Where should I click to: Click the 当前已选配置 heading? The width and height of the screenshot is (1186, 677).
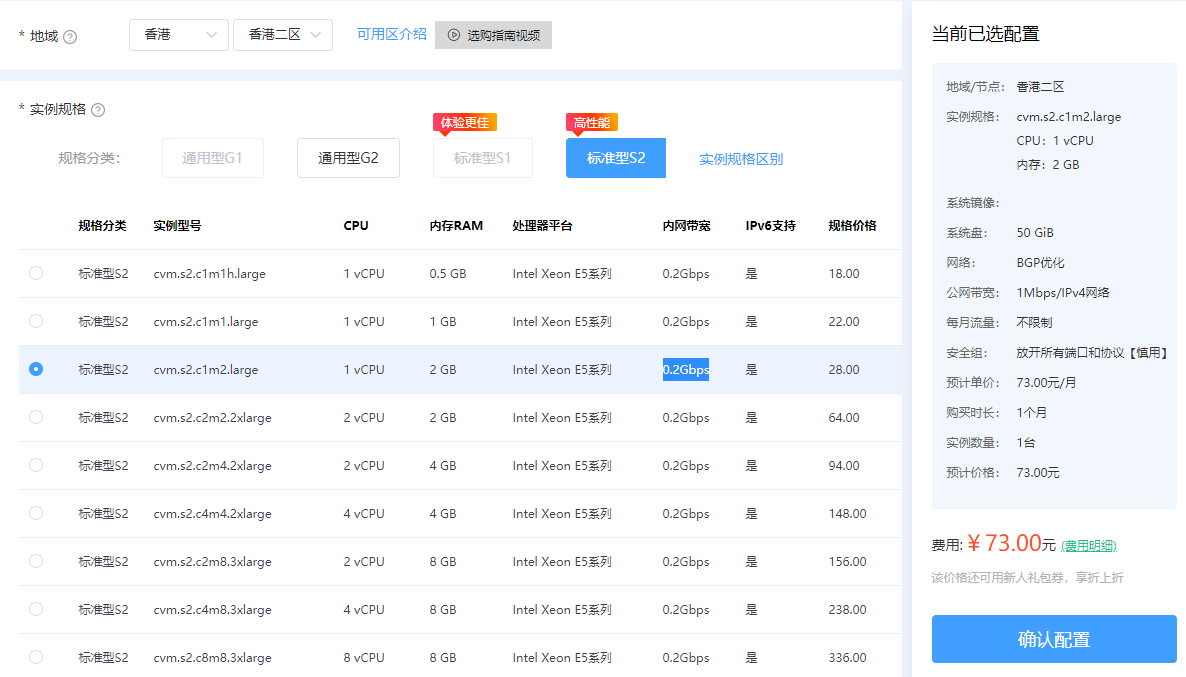tap(985, 34)
